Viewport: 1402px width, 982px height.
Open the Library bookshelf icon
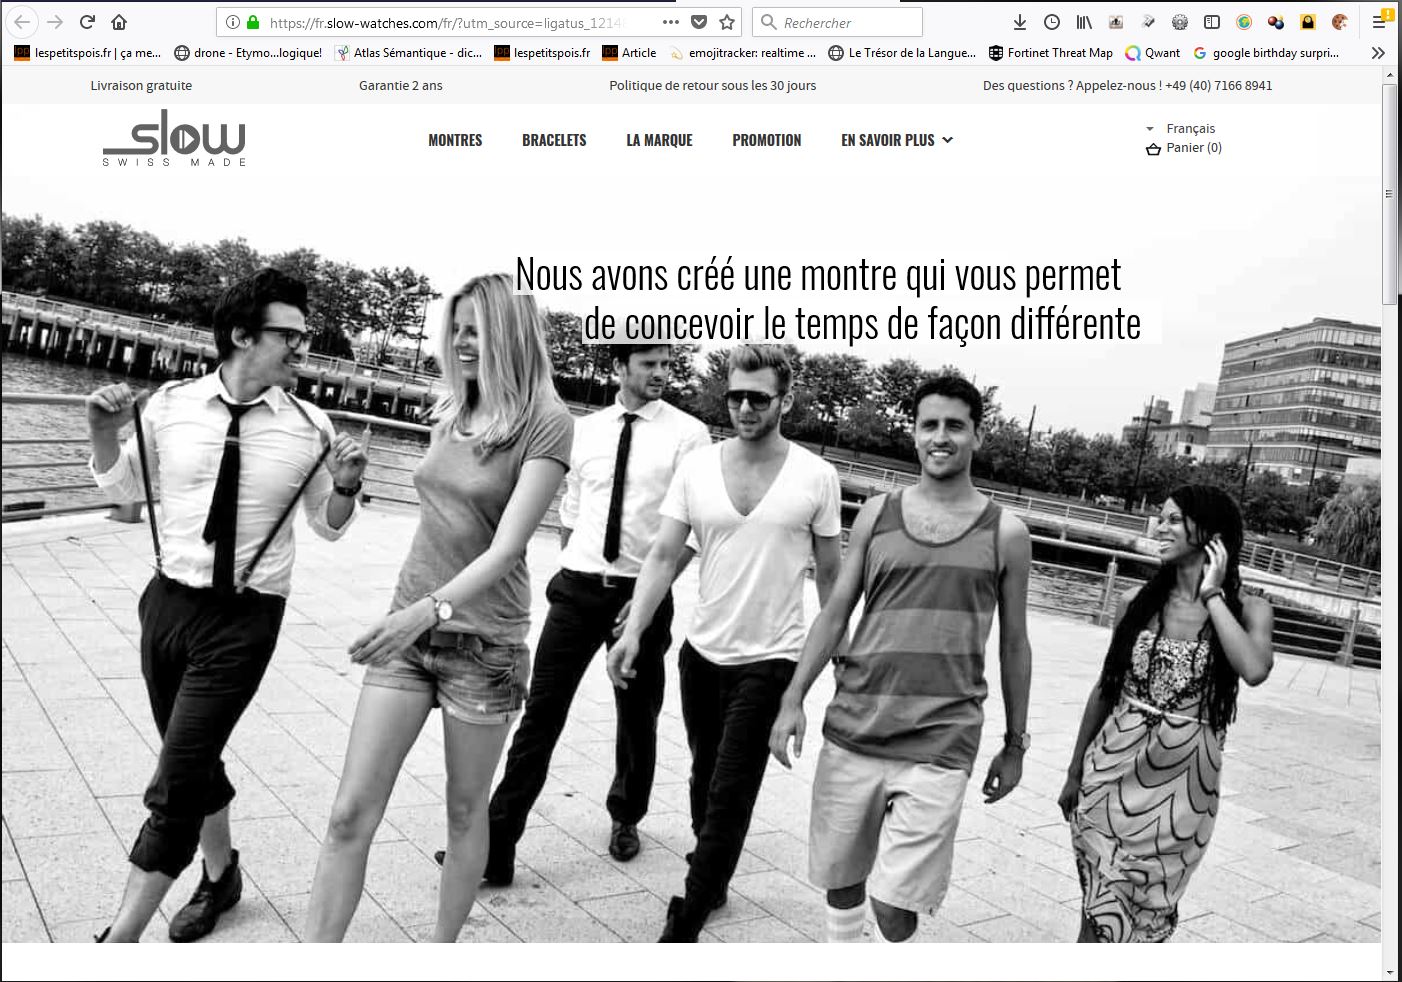1084,22
